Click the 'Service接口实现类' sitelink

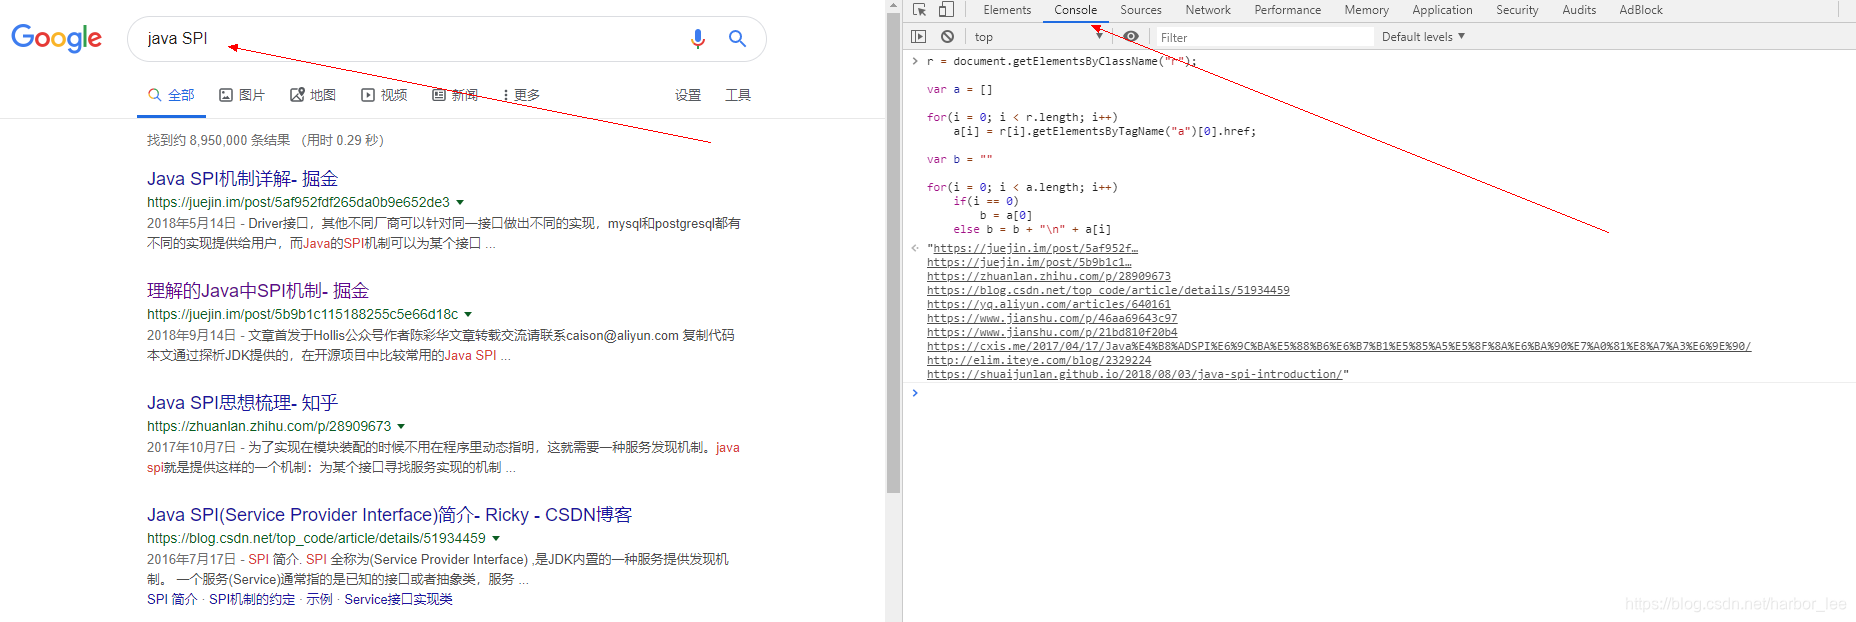click(398, 599)
